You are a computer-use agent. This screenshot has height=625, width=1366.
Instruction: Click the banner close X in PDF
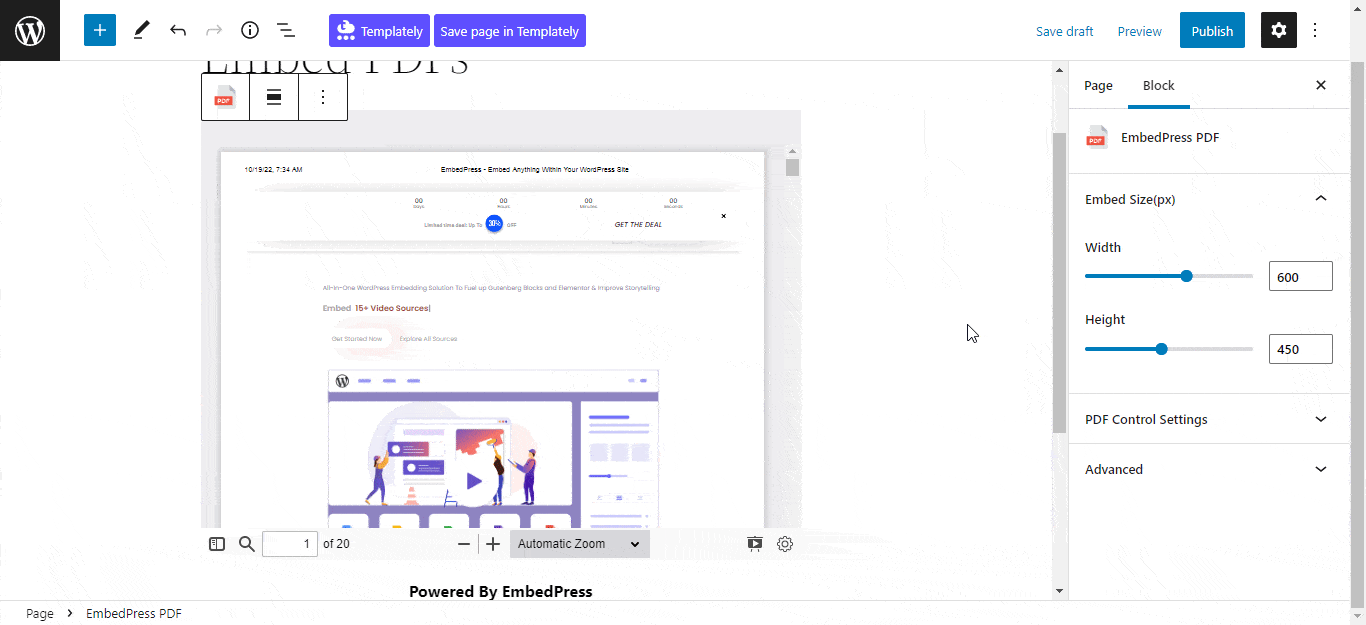tap(724, 216)
